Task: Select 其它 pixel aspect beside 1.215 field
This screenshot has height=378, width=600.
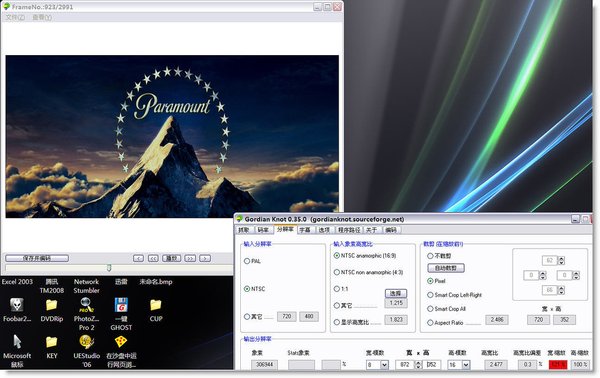Action: [x=337, y=305]
